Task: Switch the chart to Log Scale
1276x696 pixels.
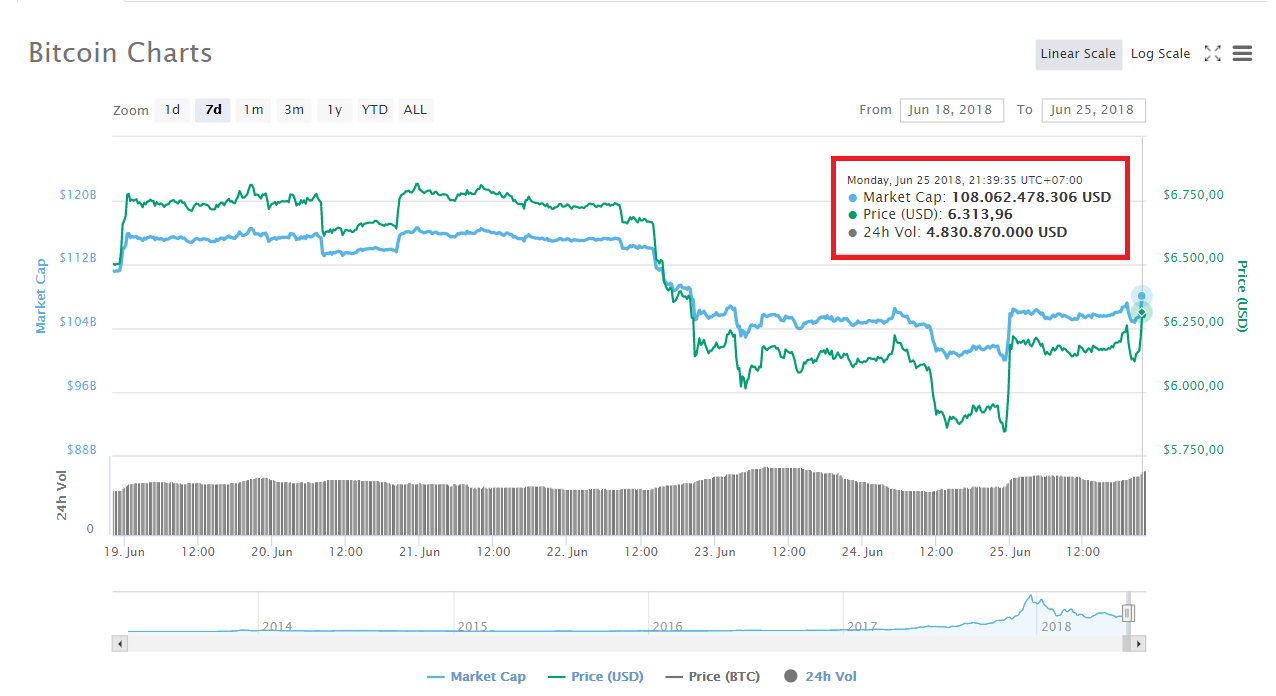Action: click(x=1160, y=53)
